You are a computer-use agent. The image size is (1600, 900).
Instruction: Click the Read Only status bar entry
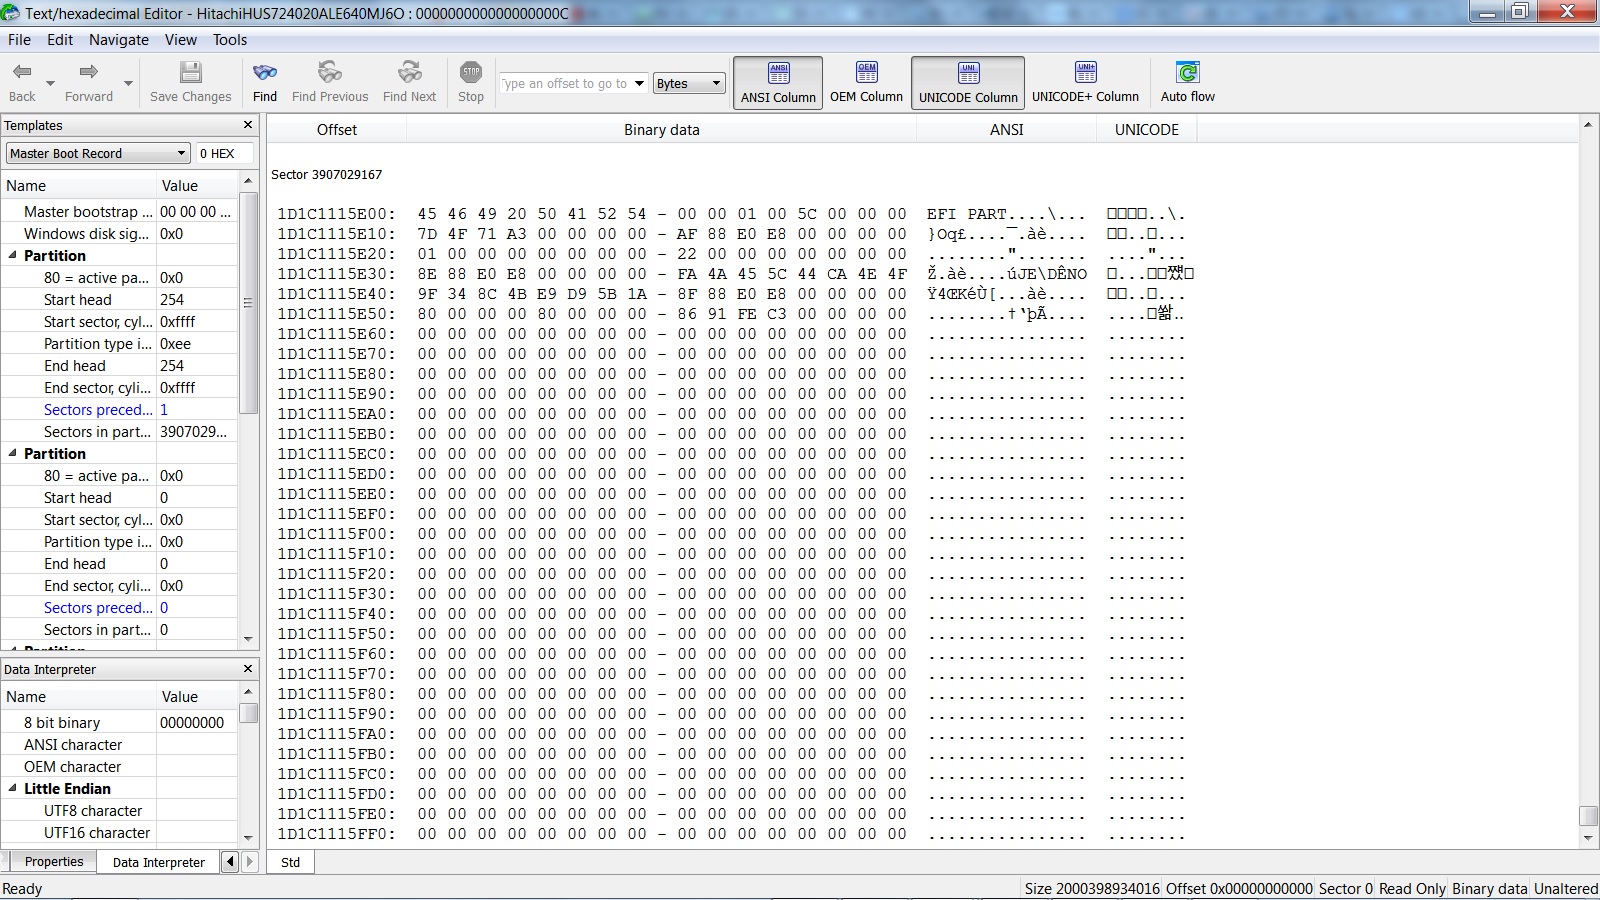1412,888
